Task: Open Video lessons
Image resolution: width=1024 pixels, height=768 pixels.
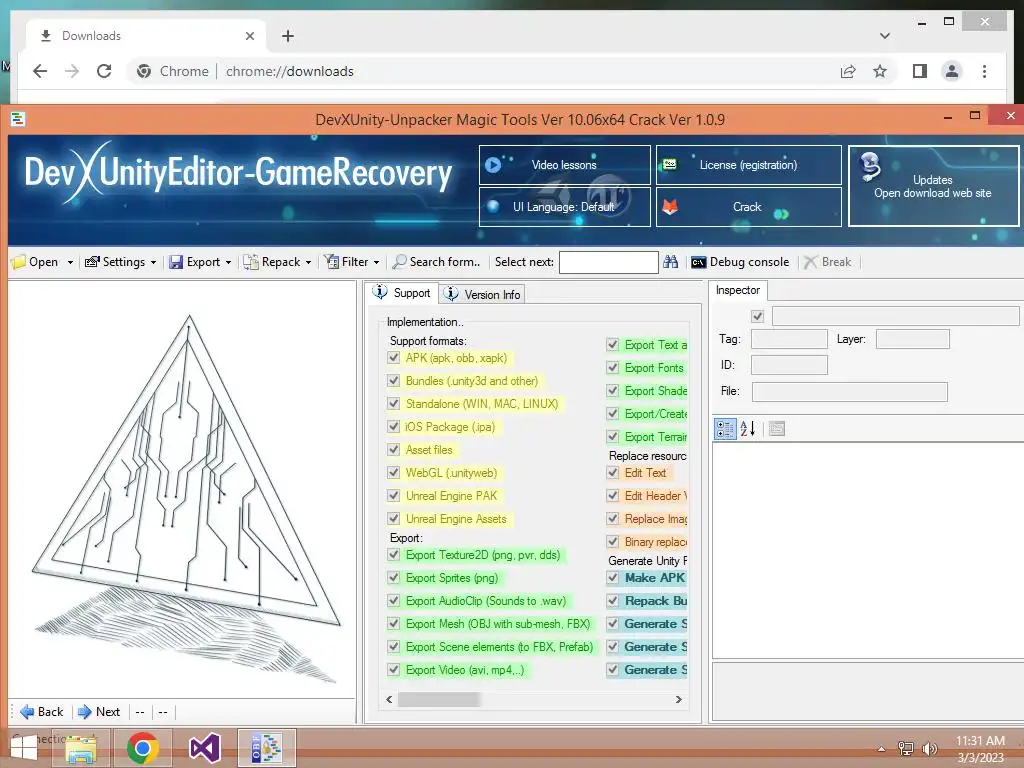Action: point(564,165)
